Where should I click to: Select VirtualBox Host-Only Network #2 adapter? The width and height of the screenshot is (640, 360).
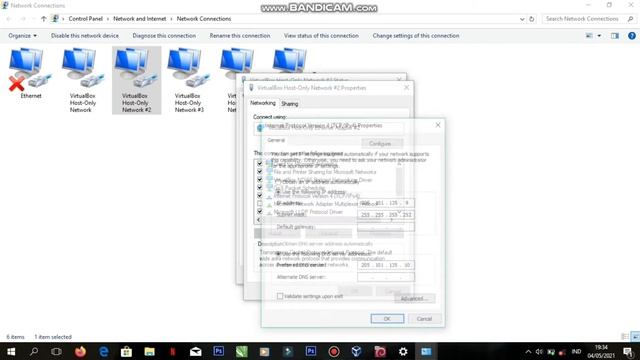point(136,80)
